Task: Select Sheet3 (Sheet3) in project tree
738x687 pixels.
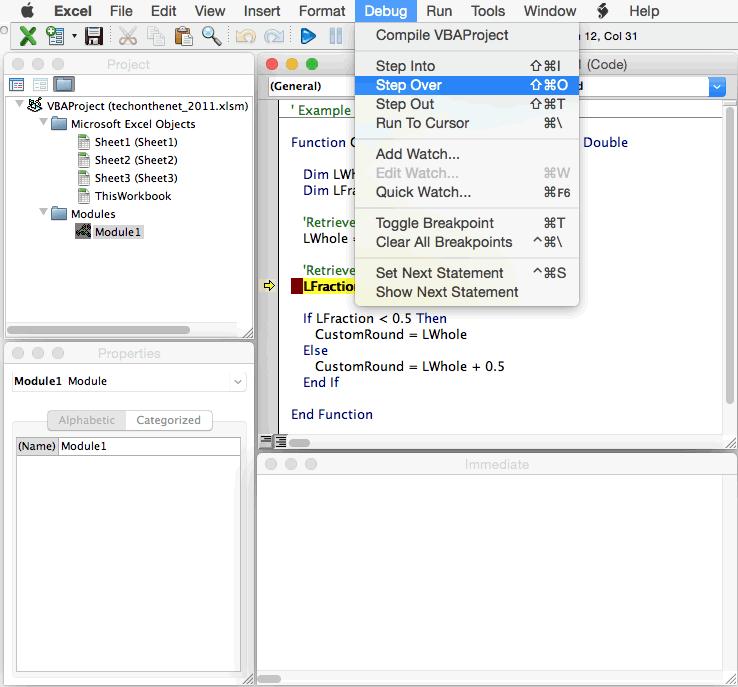Action: 128,178
